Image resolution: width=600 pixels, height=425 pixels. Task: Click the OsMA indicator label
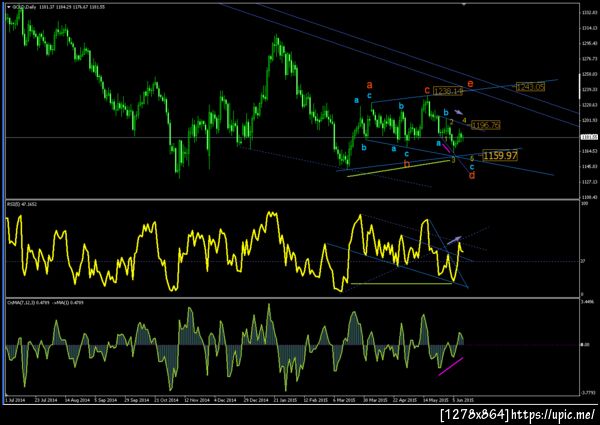[x=46, y=303]
